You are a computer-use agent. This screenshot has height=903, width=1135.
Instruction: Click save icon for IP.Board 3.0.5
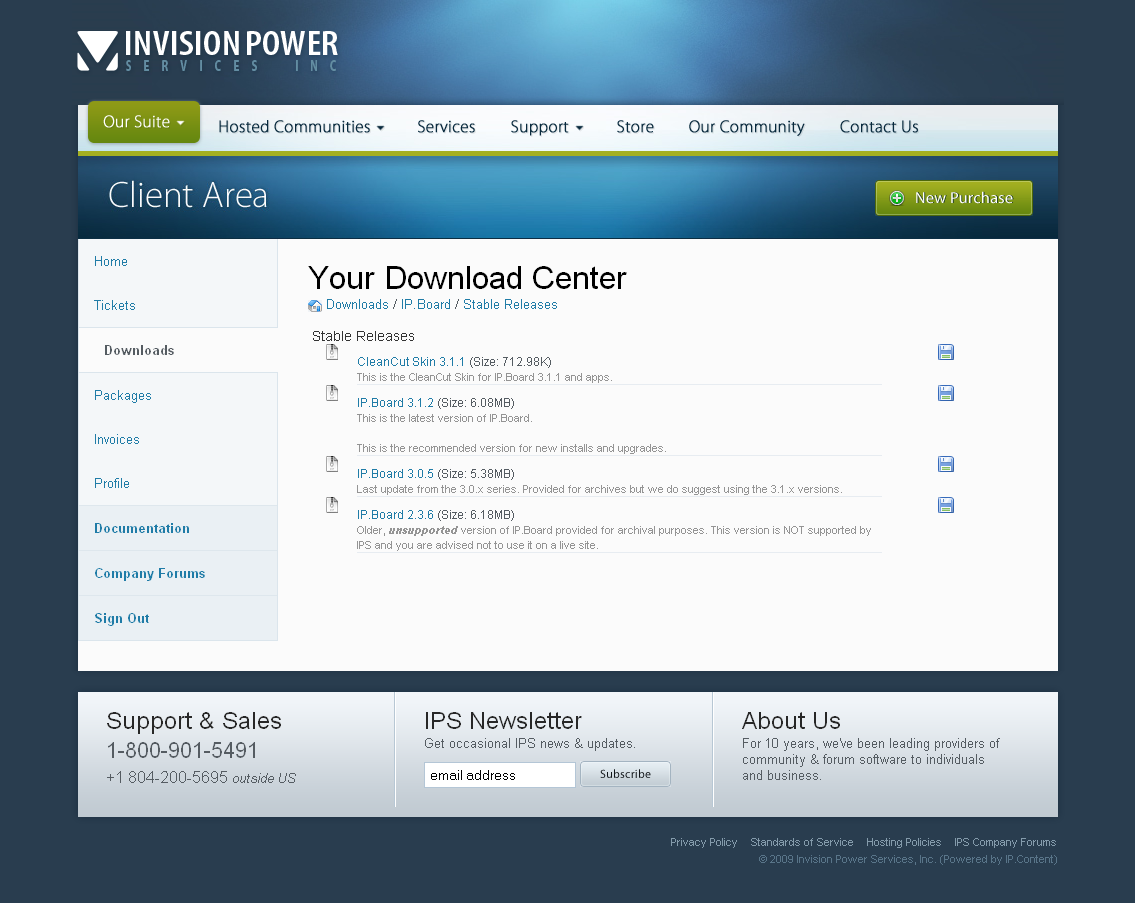coord(946,464)
